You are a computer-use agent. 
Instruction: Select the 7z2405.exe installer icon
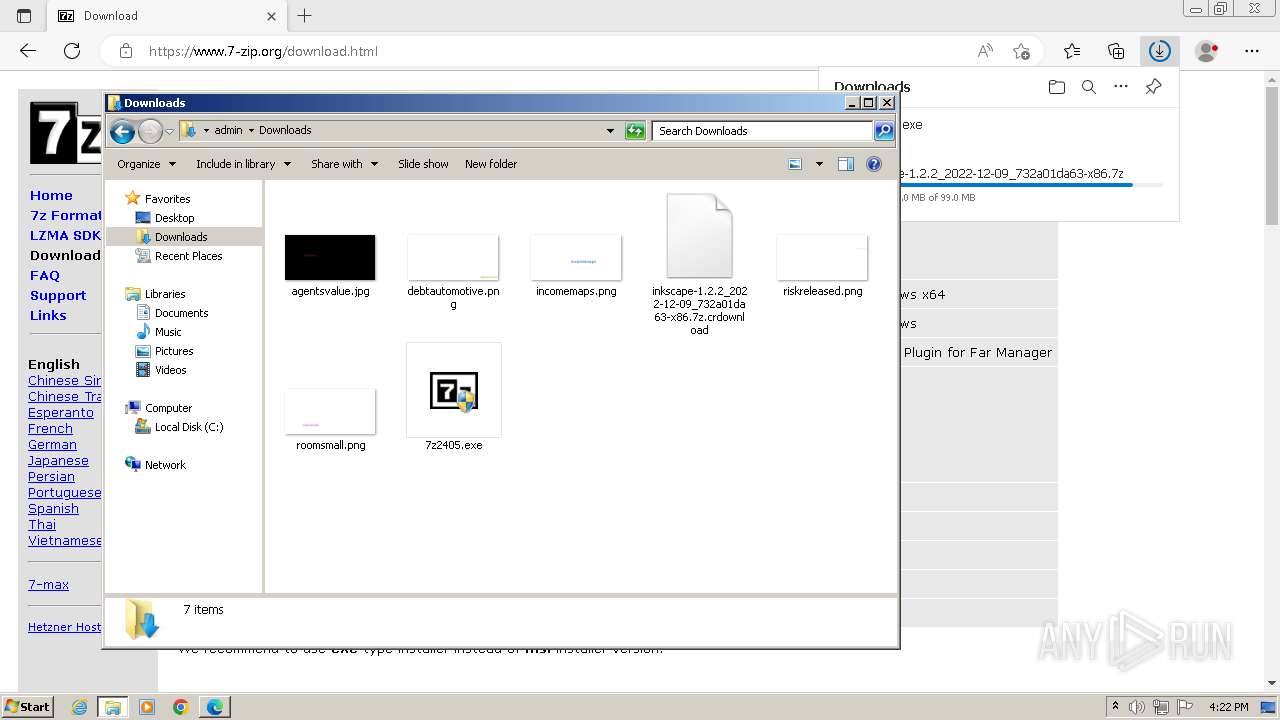tap(454, 391)
